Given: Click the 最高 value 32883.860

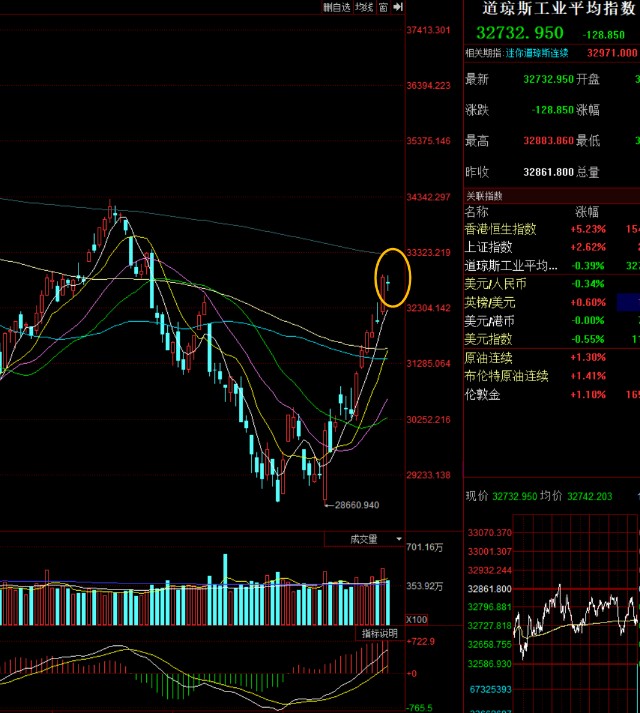Looking at the screenshot, I should coord(549,141).
